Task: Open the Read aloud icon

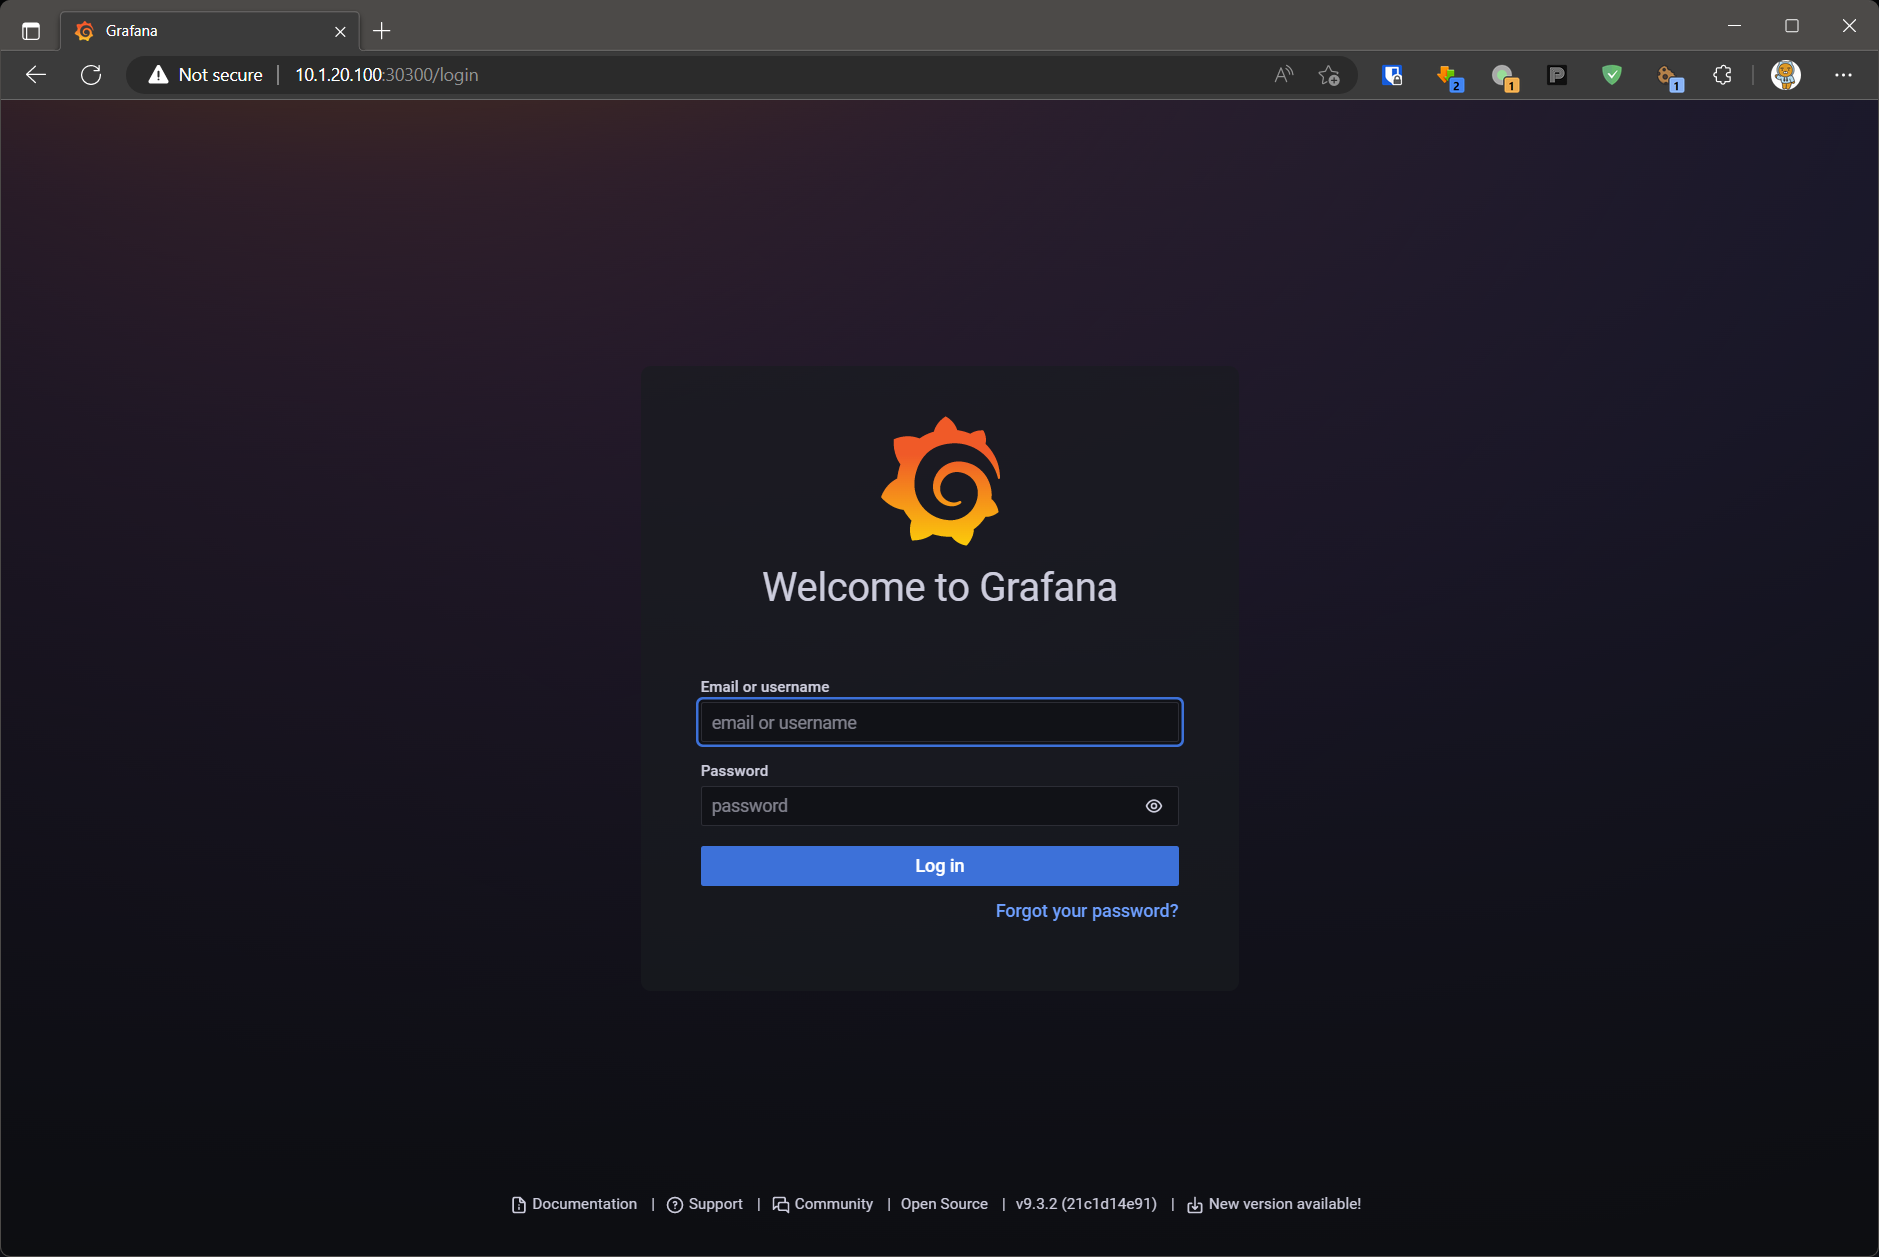Action: coord(1284,75)
